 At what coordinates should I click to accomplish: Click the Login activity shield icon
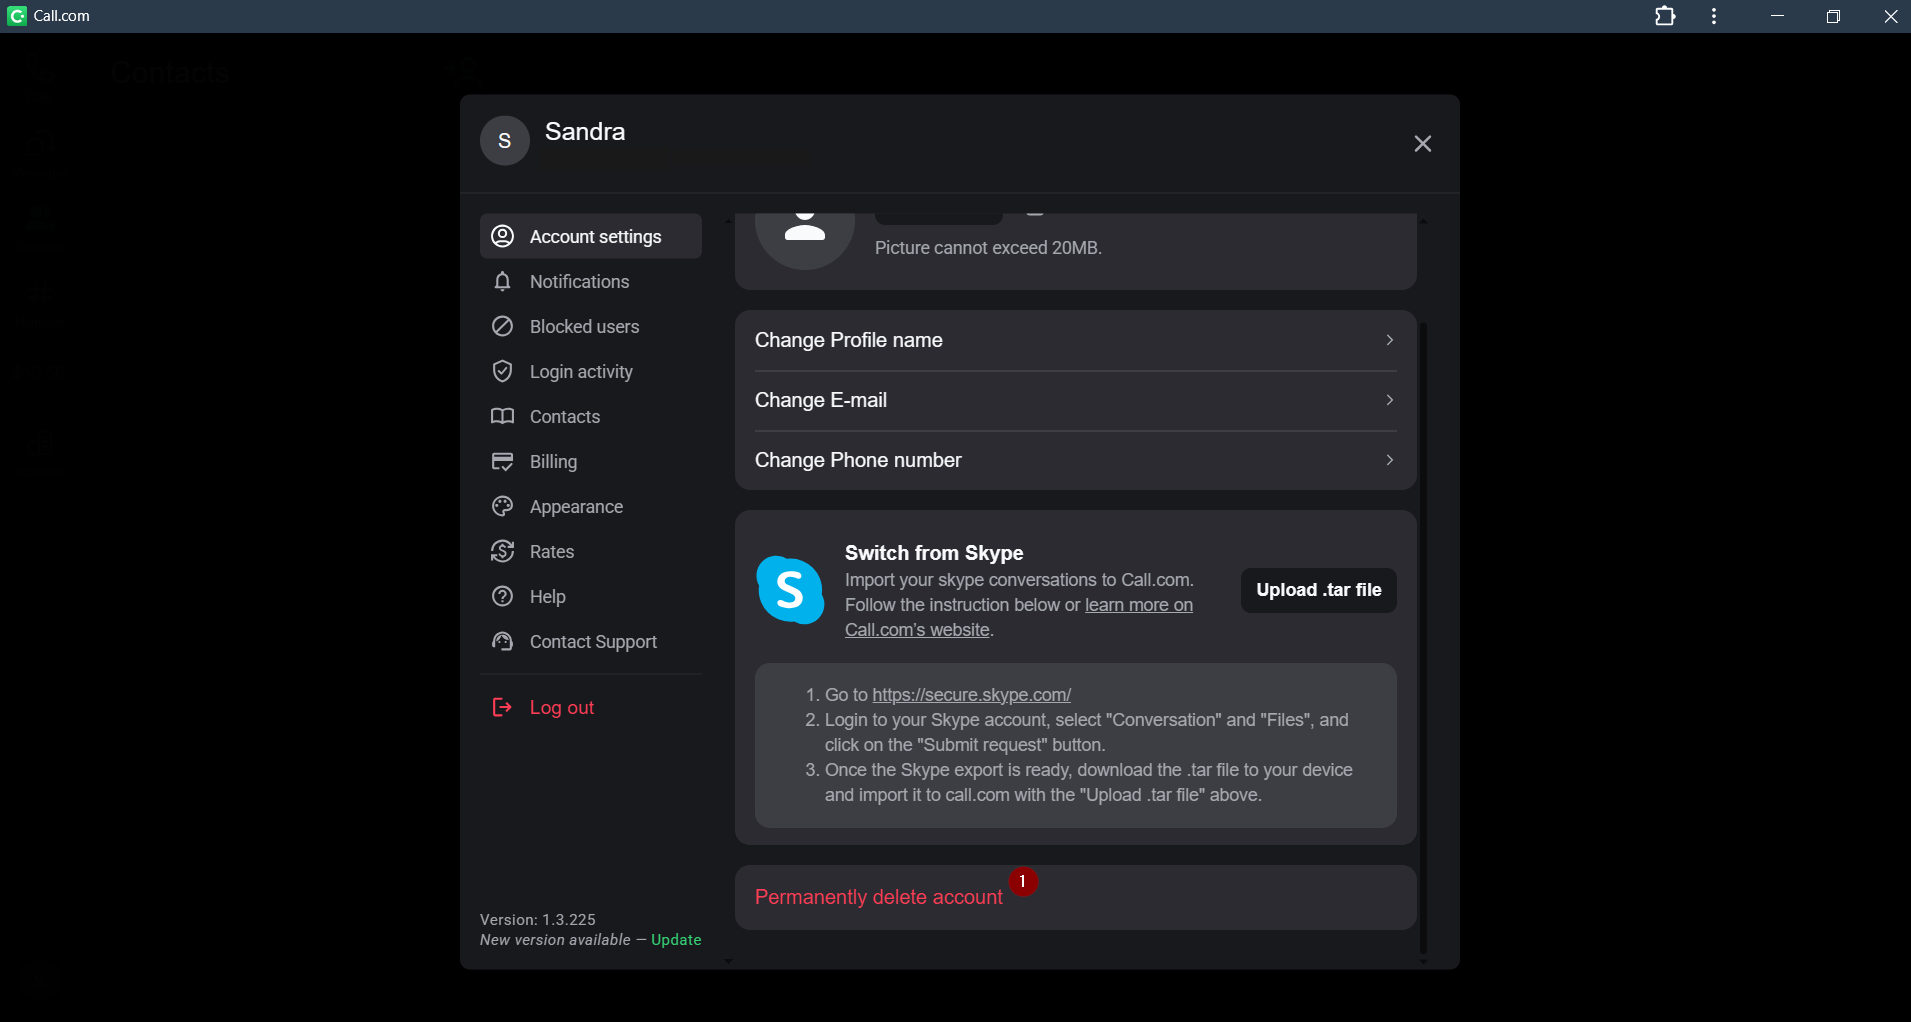[x=503, y=371]
